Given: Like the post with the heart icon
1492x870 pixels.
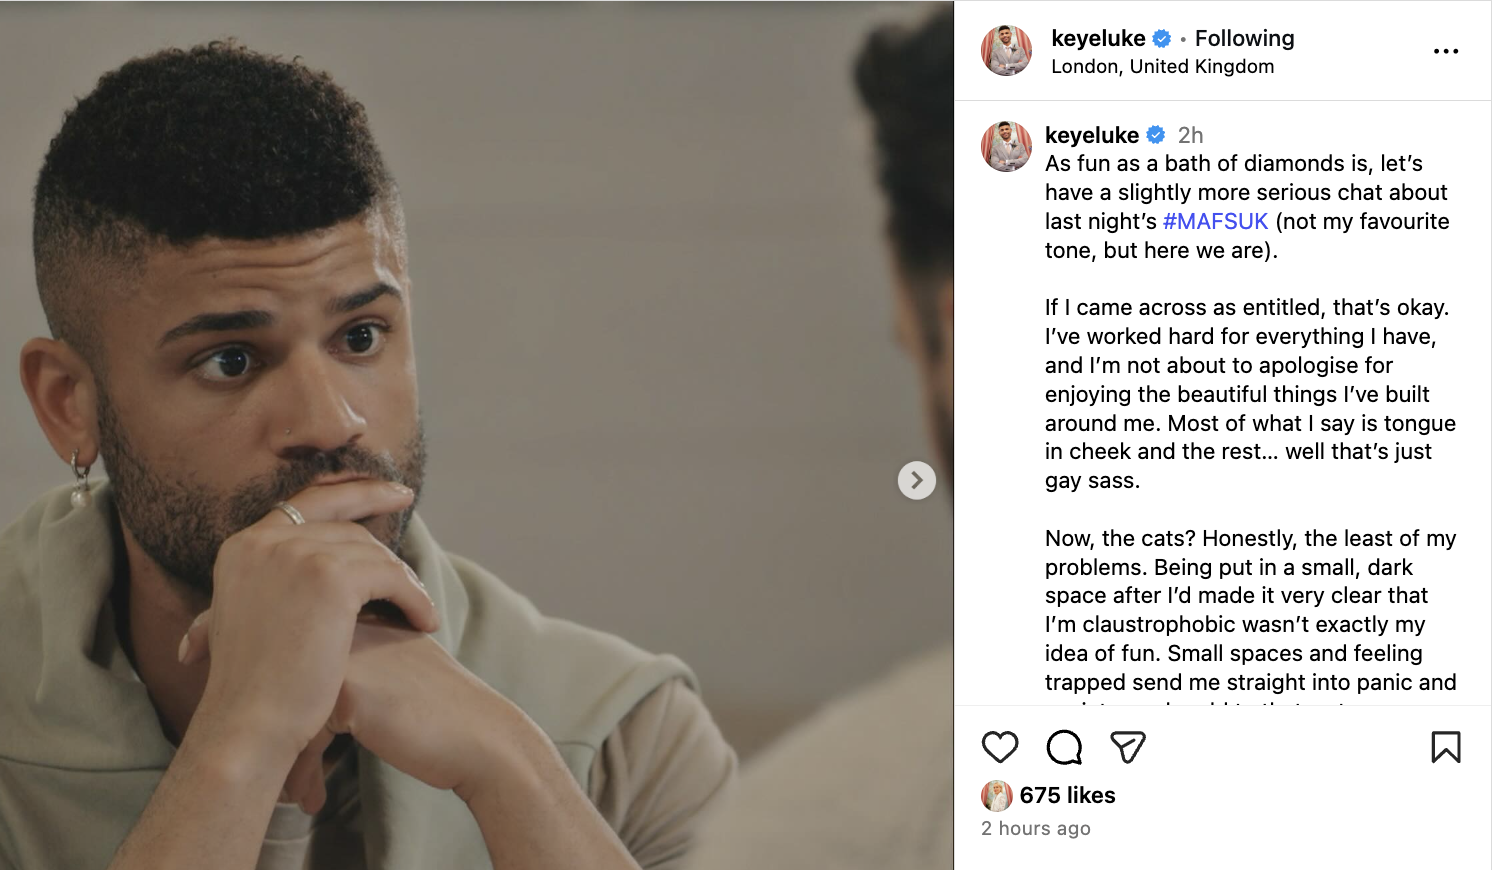Looking at the screenshot, I should pos(1000,747).
